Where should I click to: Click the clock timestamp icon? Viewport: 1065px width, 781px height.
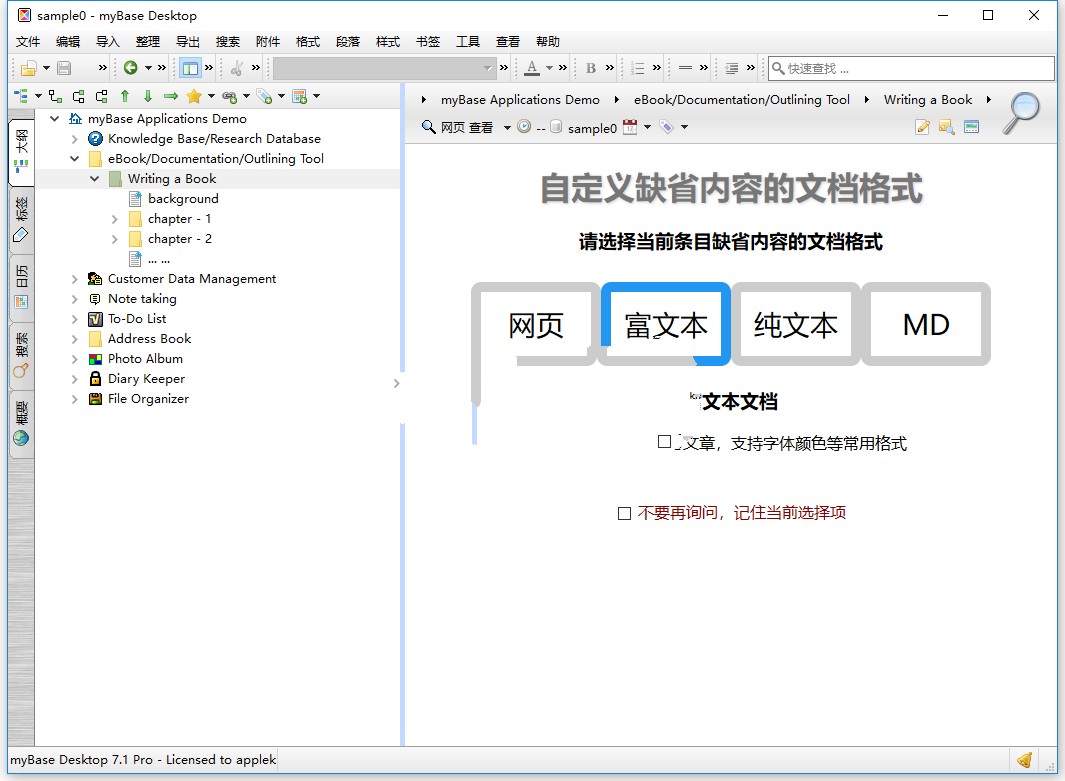coord(524,126)
